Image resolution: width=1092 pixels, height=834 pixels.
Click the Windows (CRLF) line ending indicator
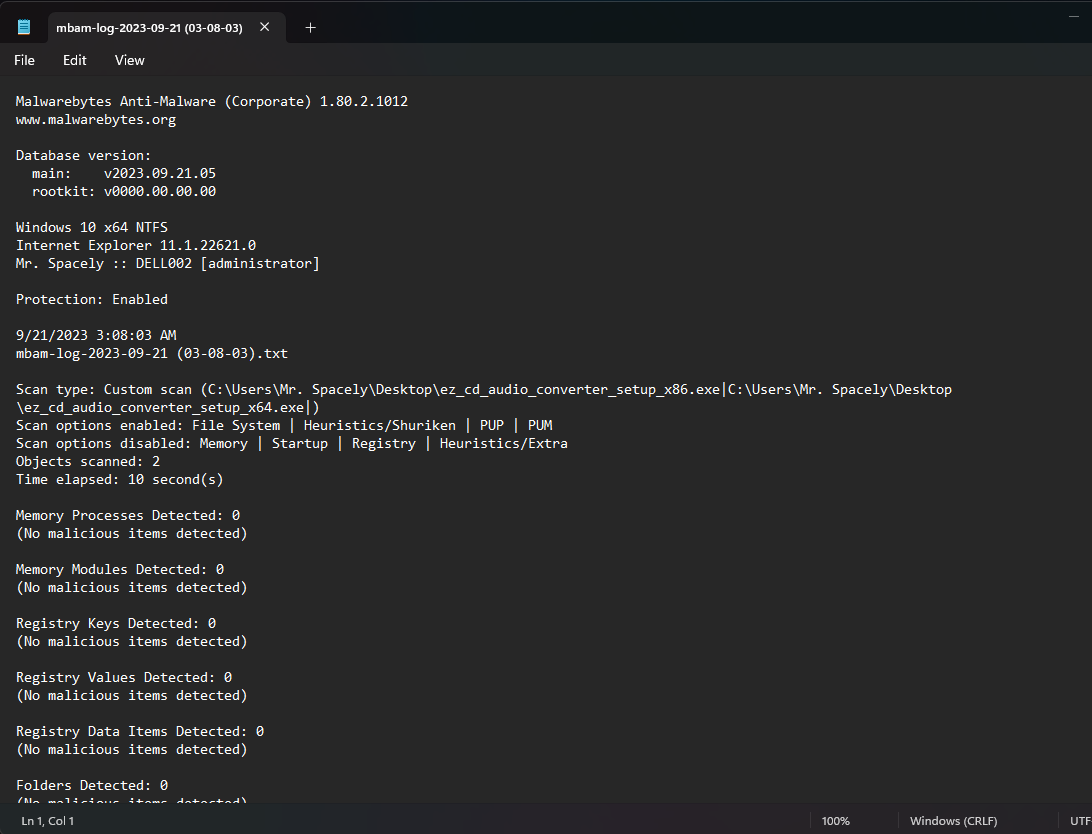(953, 821)
